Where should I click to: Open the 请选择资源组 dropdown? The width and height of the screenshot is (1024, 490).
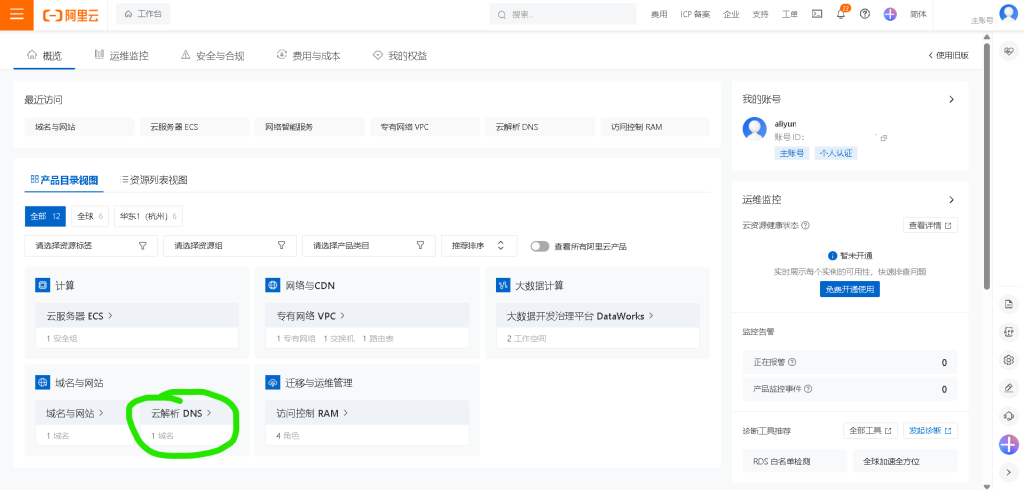pyautogui.click(x=230, y=246)
